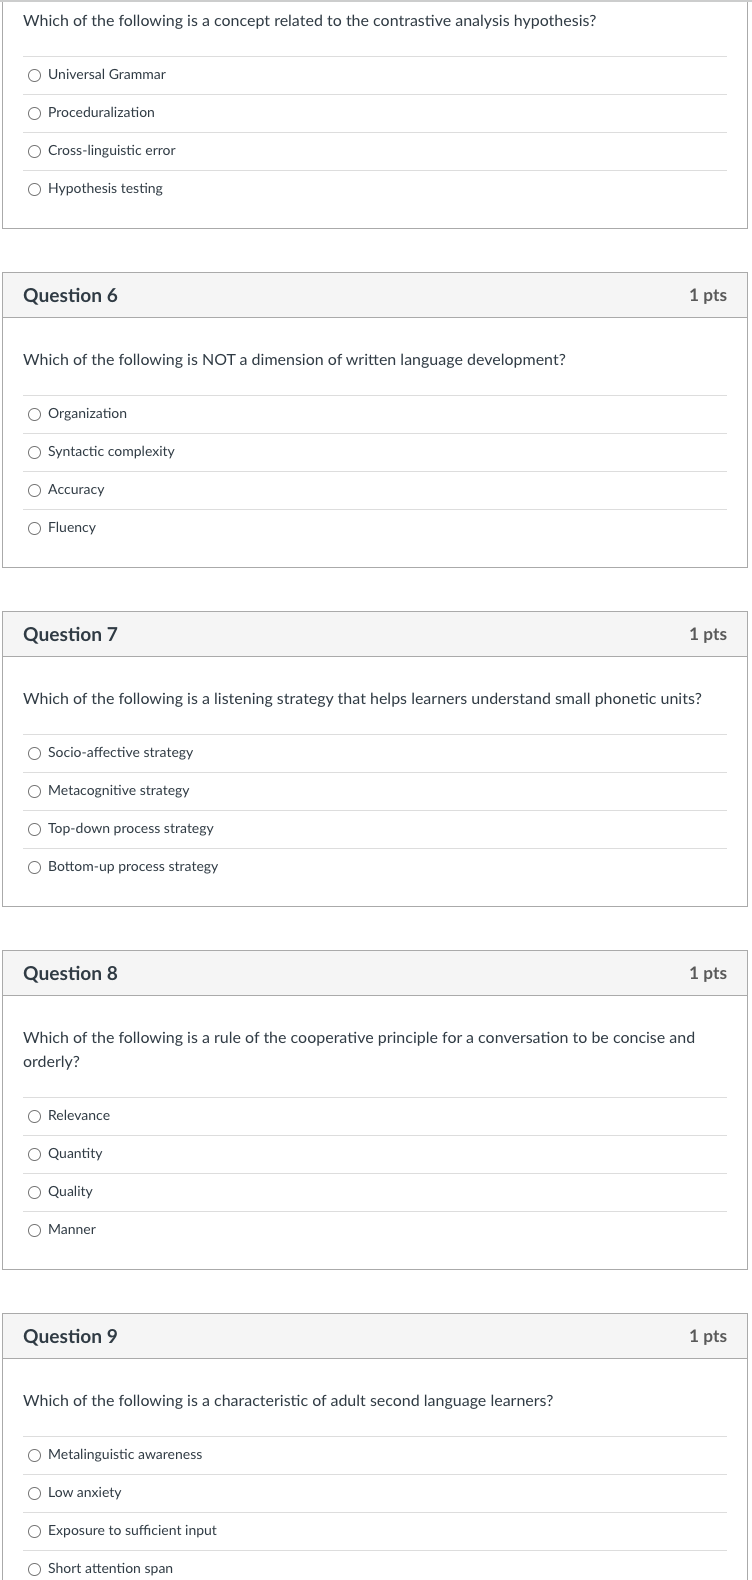The image size is (752, 1580).
Task: Choose Syntactic complexity as your answer
Action: coord(34,452)
